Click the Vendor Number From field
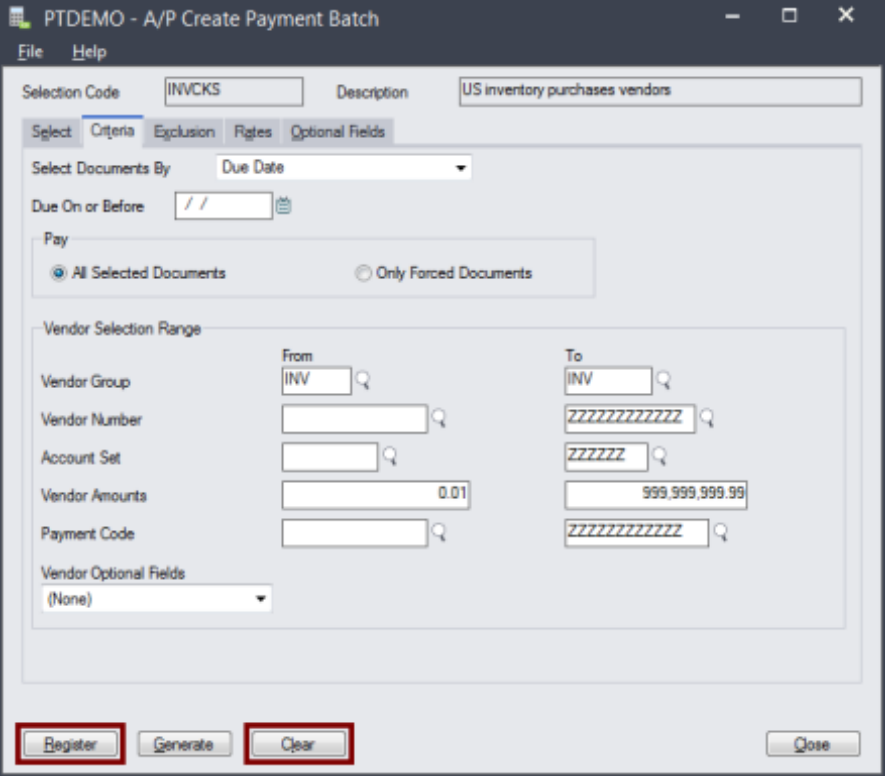The image size is (887, 777). (355, 419)
